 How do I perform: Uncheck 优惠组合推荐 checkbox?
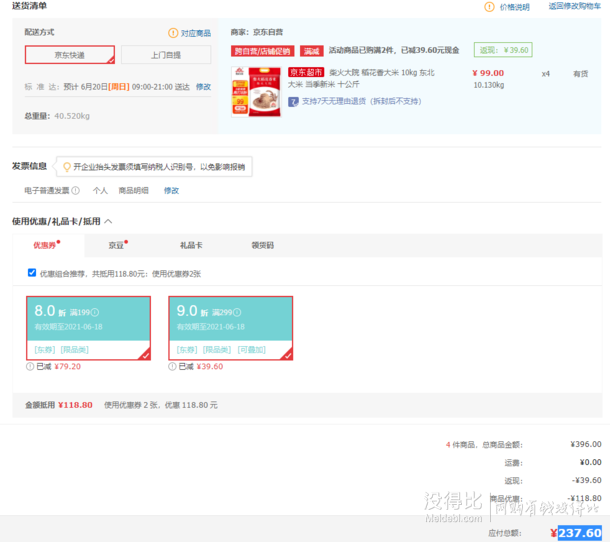pos(32,272)
